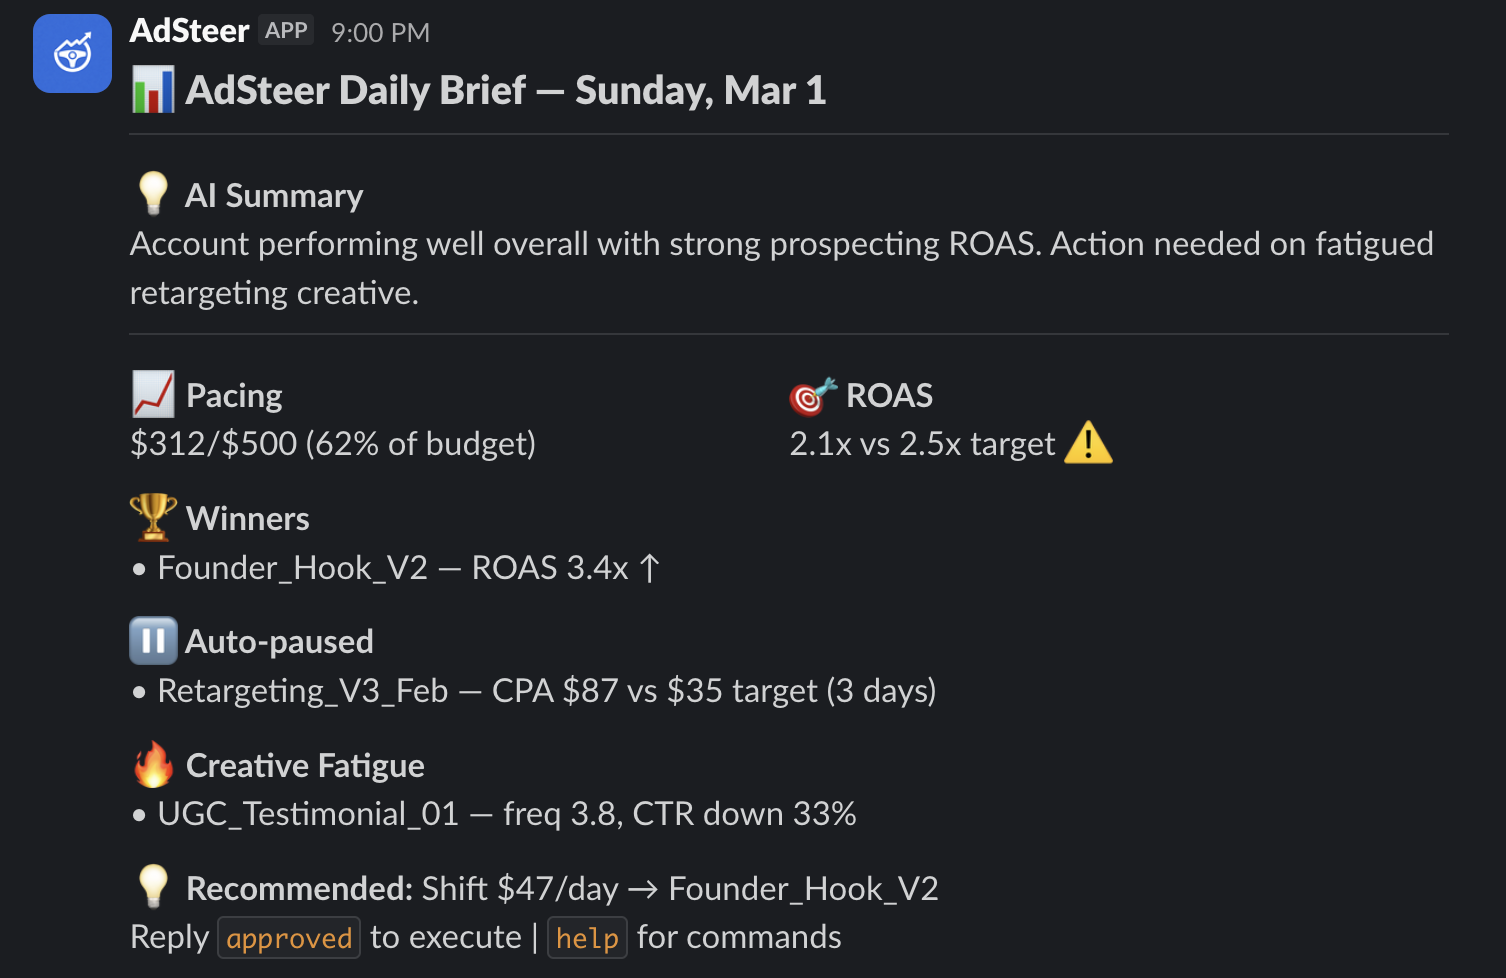Viewport: 1506px width, 978px height.
Task: Click the light bulb beside Recommended
Action: (152, 886)
